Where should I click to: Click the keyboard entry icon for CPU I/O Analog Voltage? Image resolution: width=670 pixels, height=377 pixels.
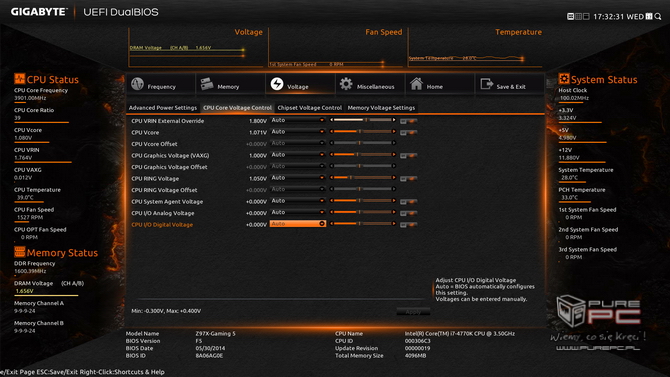click(x=408, y=213)
